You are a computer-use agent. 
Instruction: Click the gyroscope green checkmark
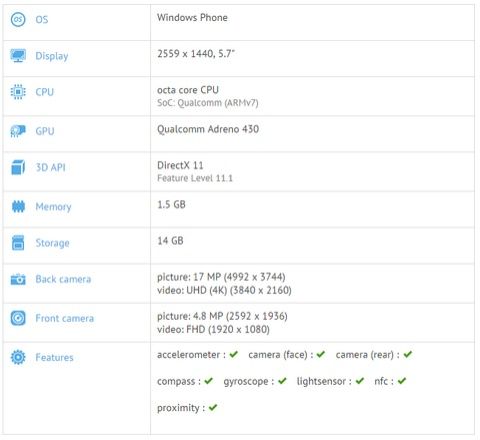[282, 380]
